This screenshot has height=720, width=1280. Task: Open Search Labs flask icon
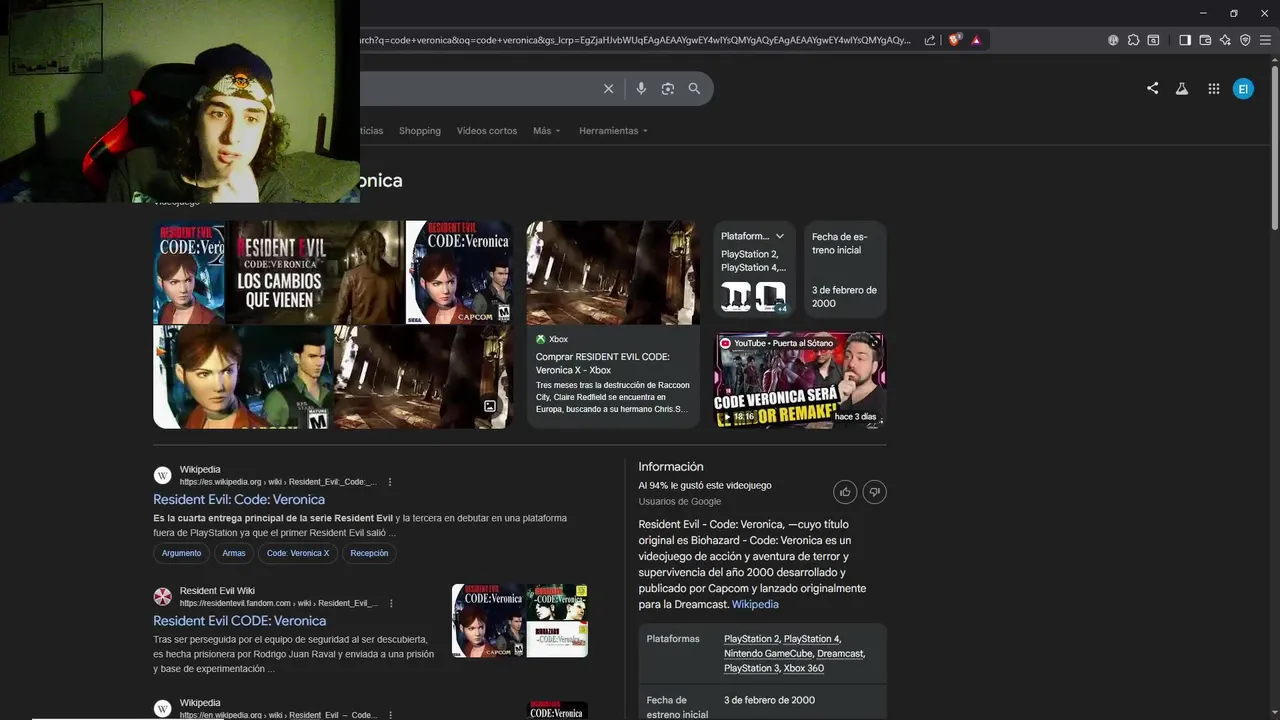[x=1182, y=88]
